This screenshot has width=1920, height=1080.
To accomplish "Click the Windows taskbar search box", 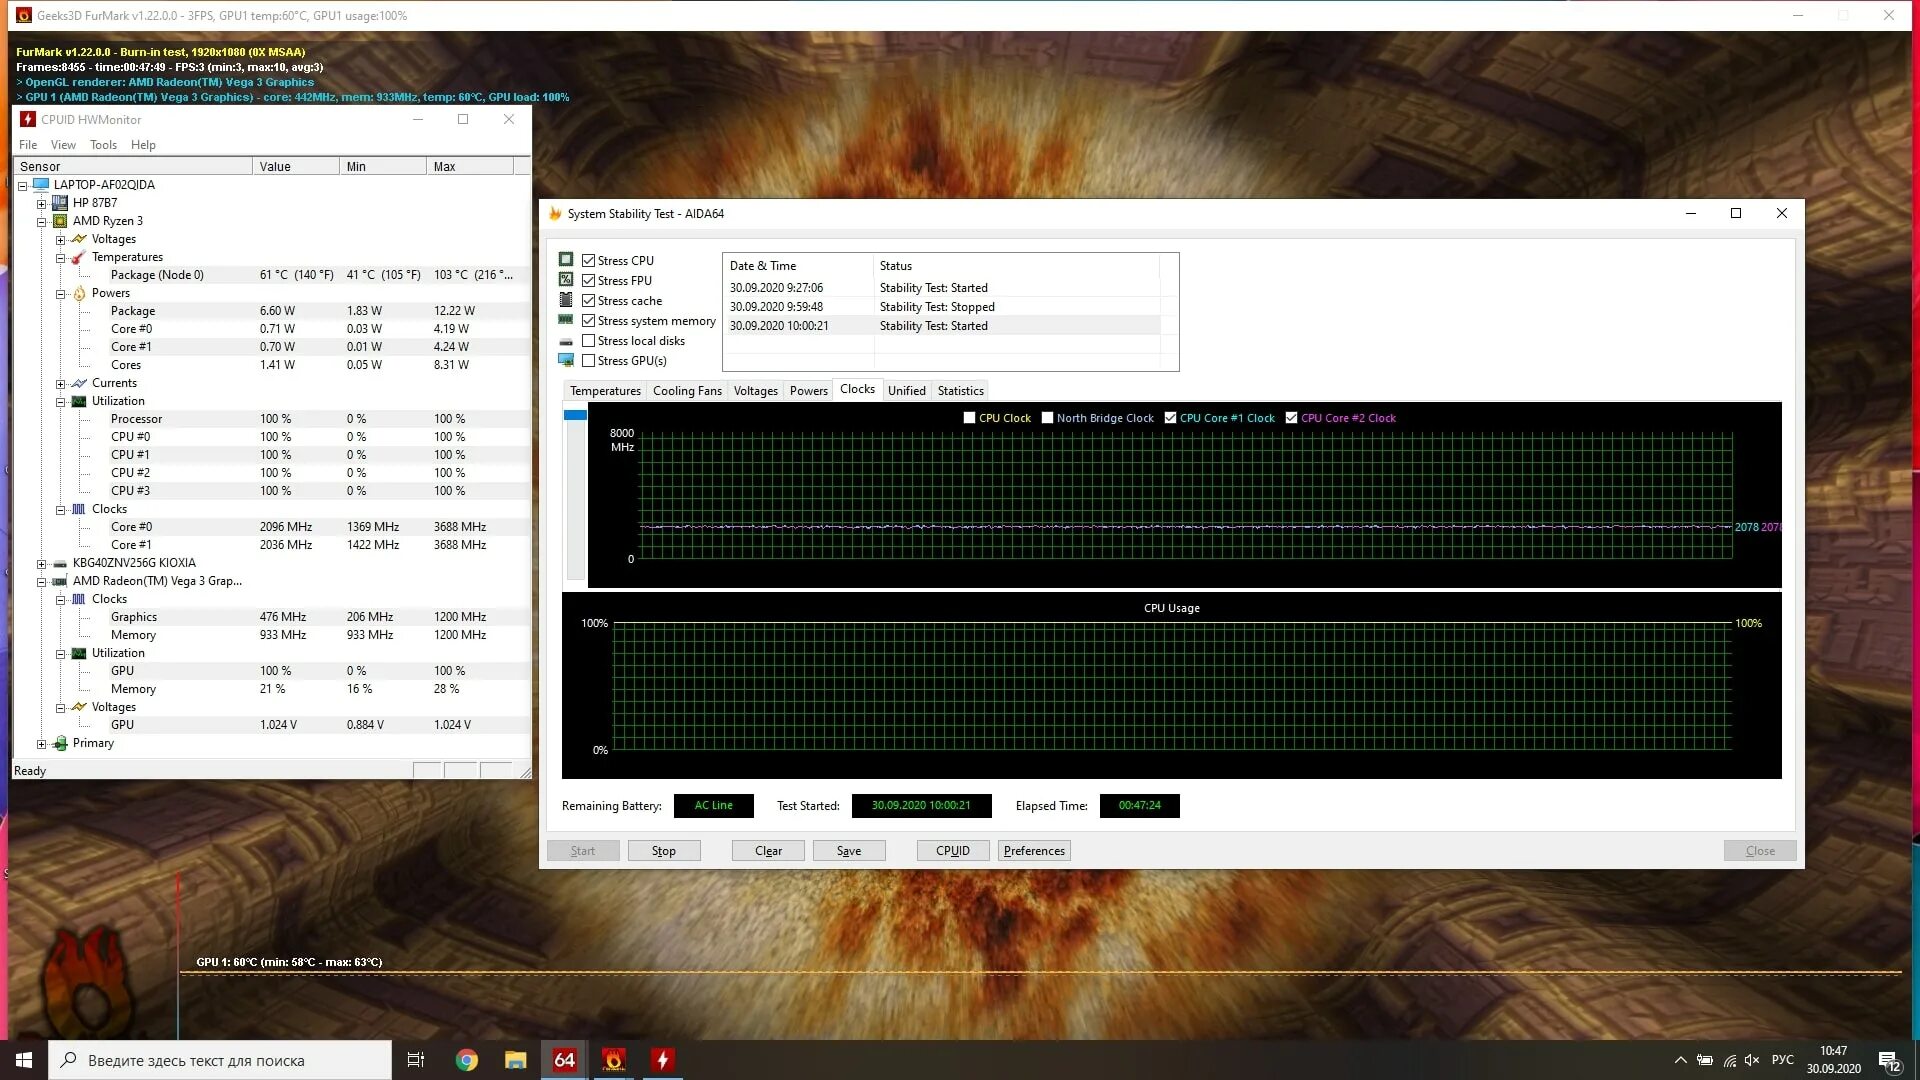I will 220,1060.
